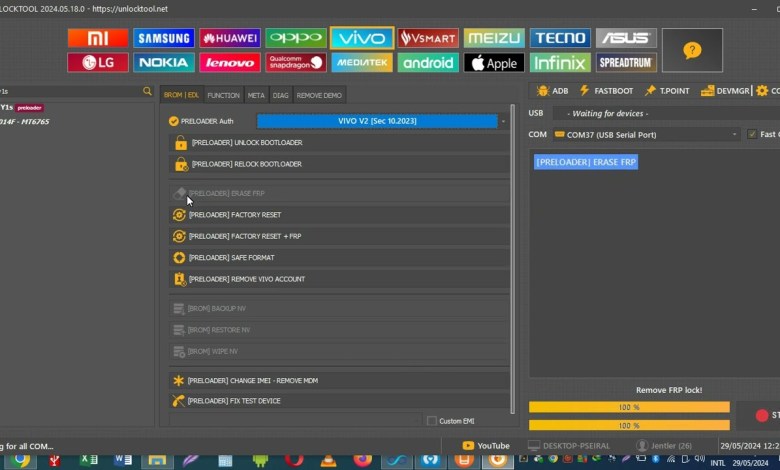Click PRELOADER REMOVE VIVO ACCOUNT button

click(340, 279)
